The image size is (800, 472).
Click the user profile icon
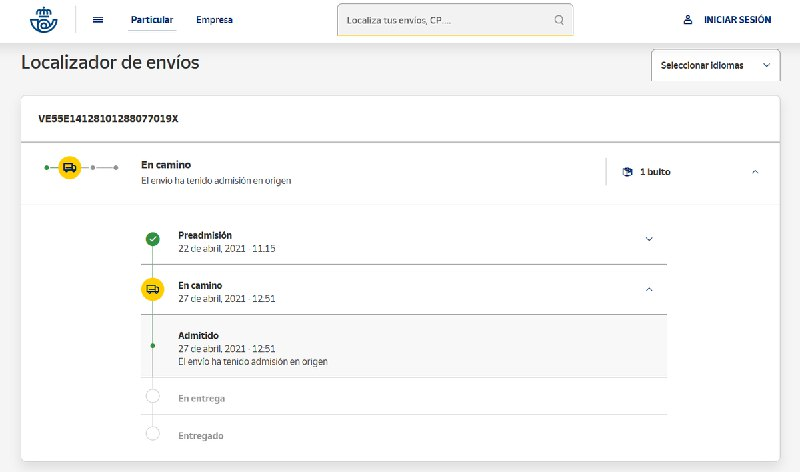[x=688, y=20]
